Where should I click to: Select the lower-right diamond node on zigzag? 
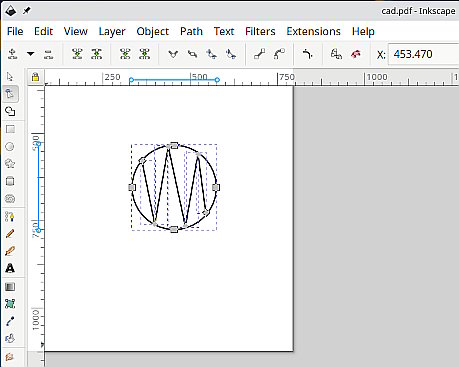pyautogui.click(x=206, y=212)
